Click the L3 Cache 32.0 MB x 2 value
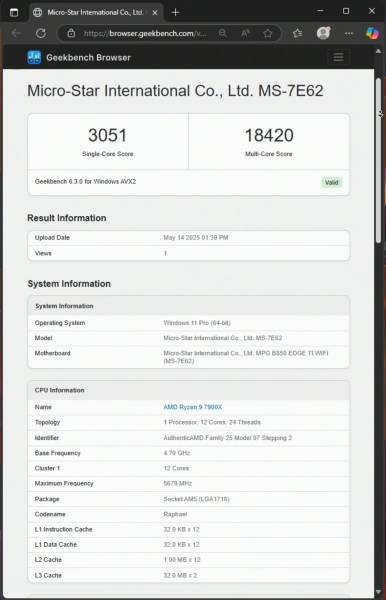 (180, 575)
